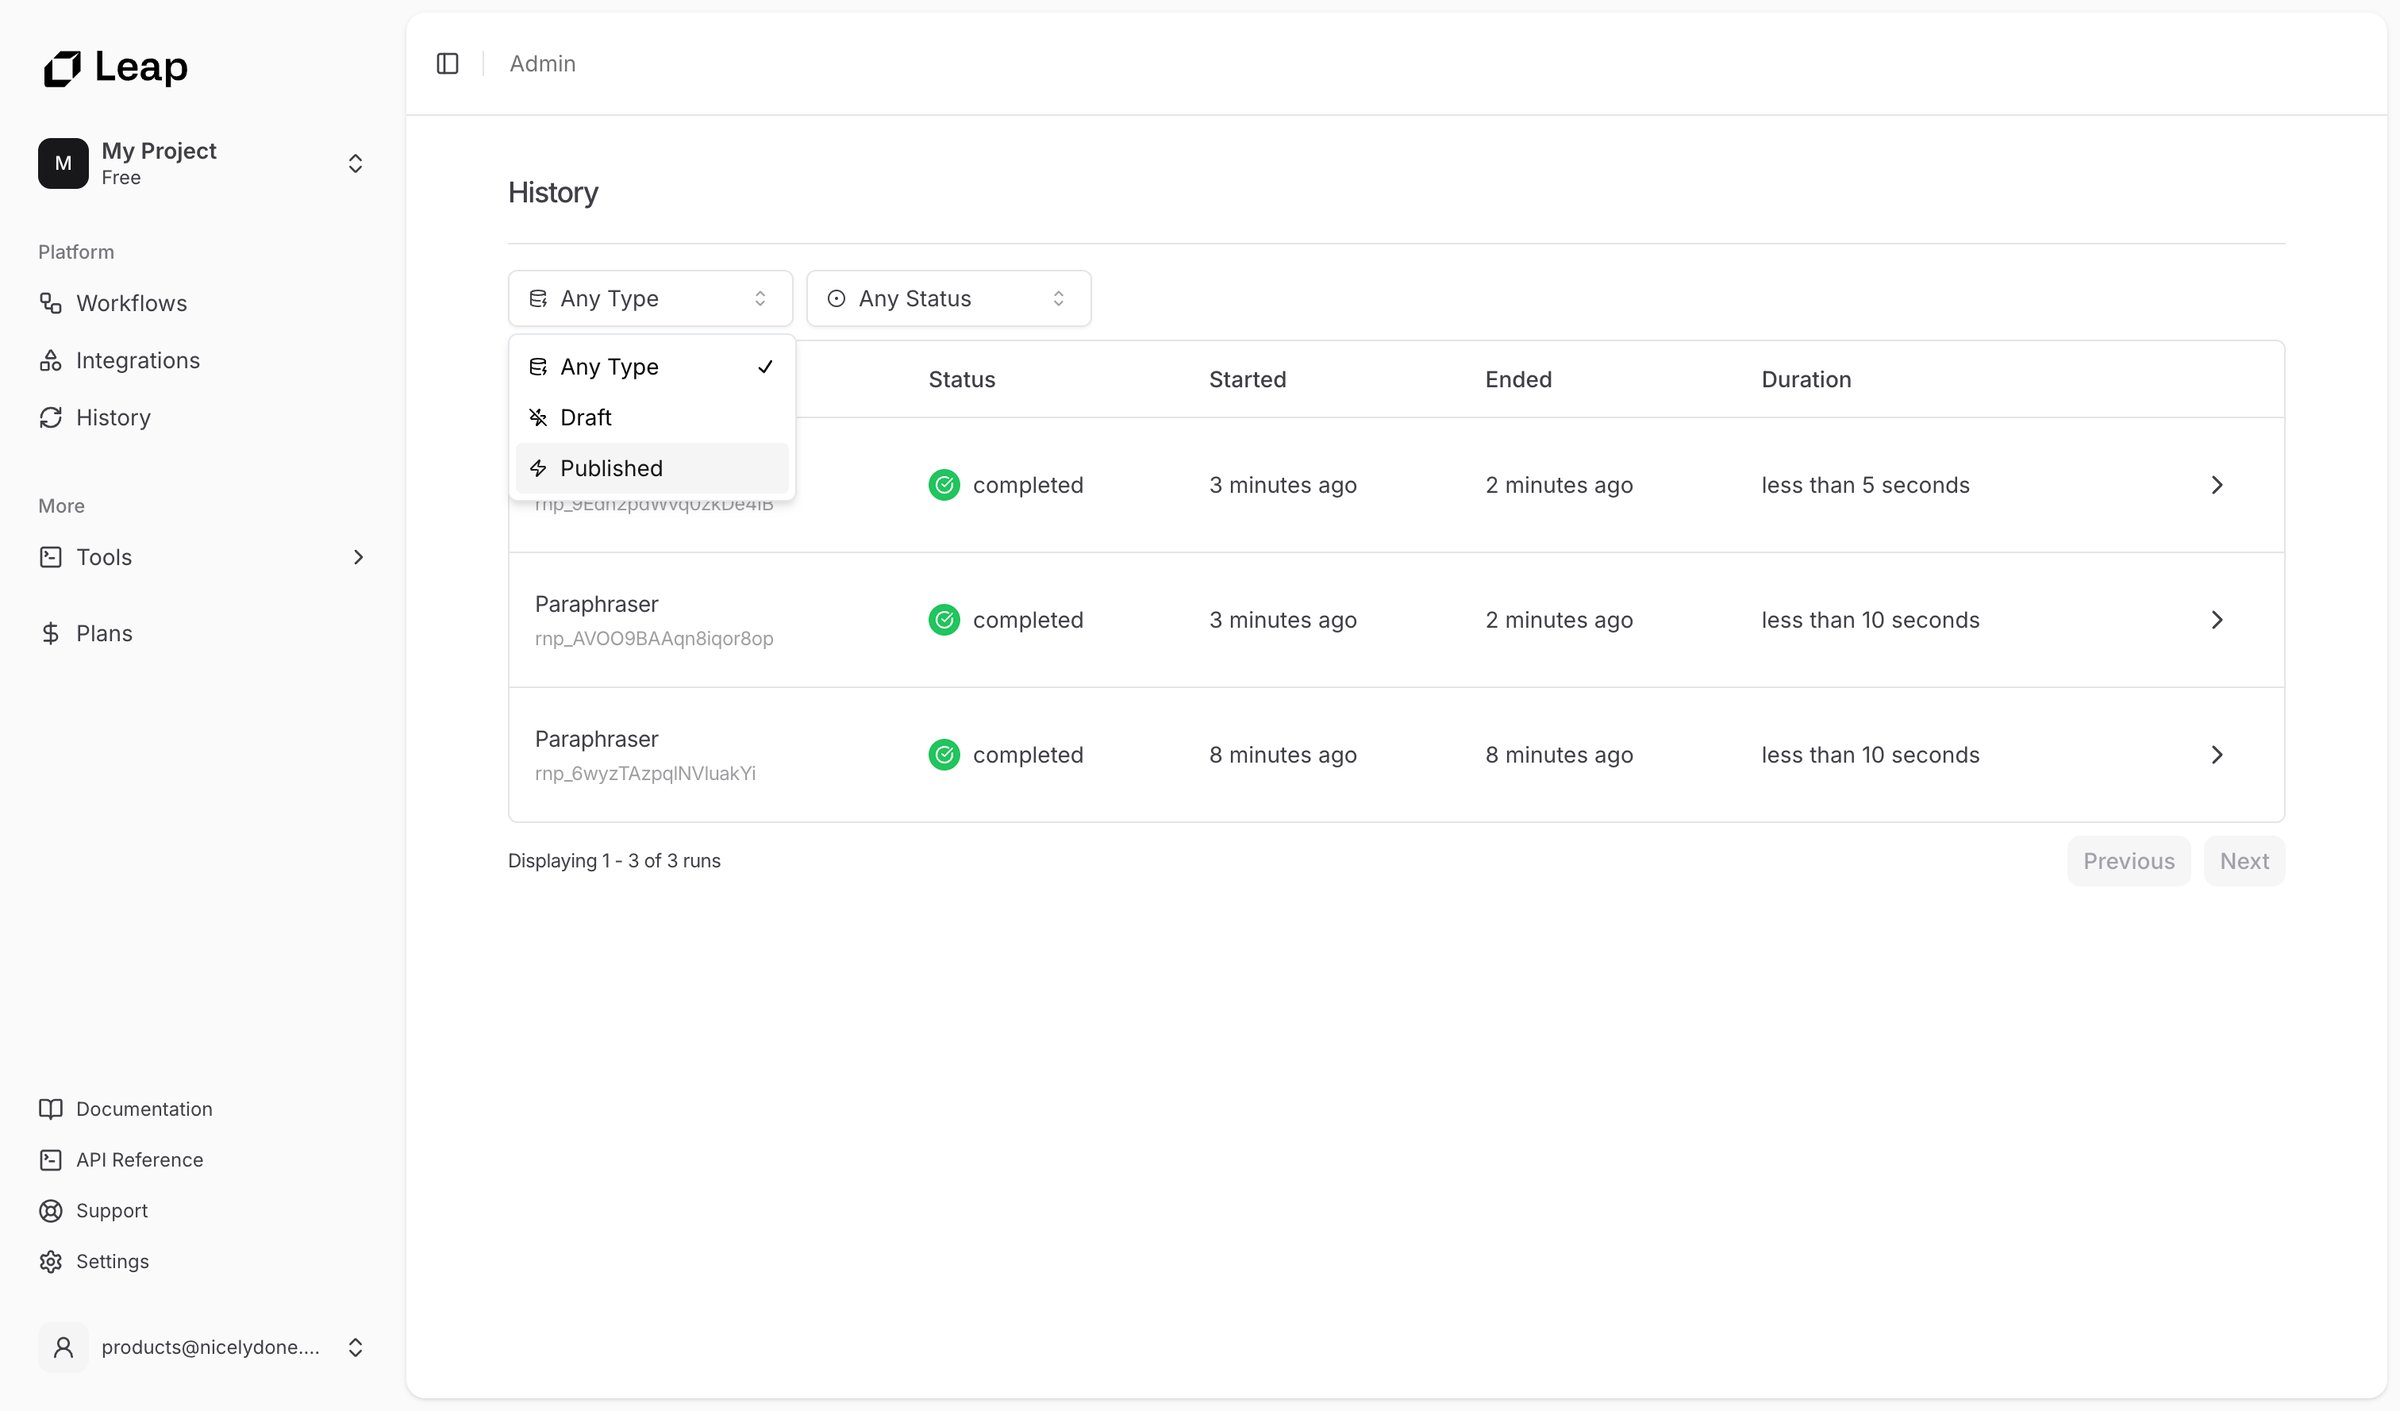This screenshot has height=1411, width=2400.
Task: Open details chevron for rnp_6wyzTAzpqlNVluakYi run
Action: tap(2217, 755)
